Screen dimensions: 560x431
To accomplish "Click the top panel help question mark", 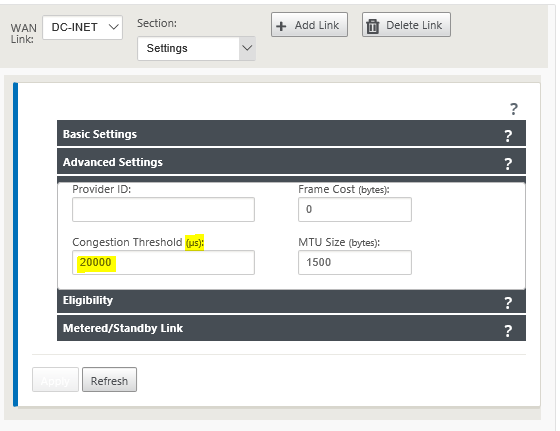I will [514, 109].
